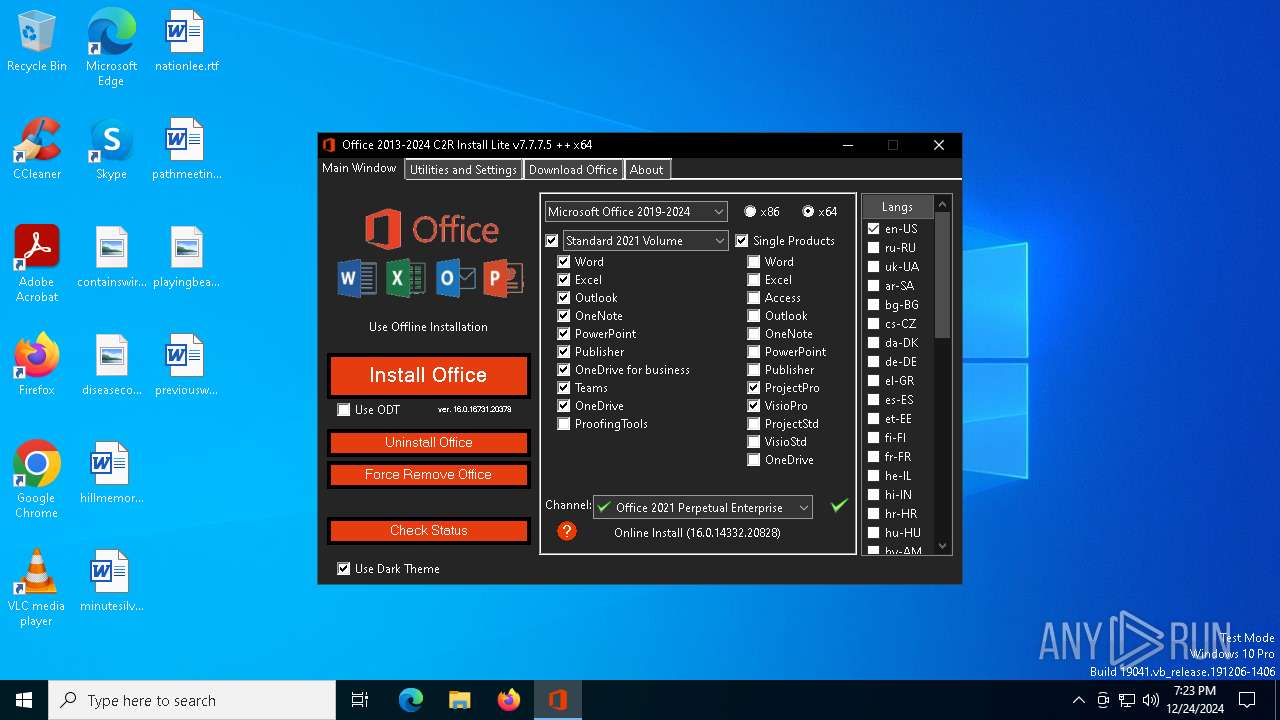Open the About tab
The image size is (1280, 720).
point(646,170)
